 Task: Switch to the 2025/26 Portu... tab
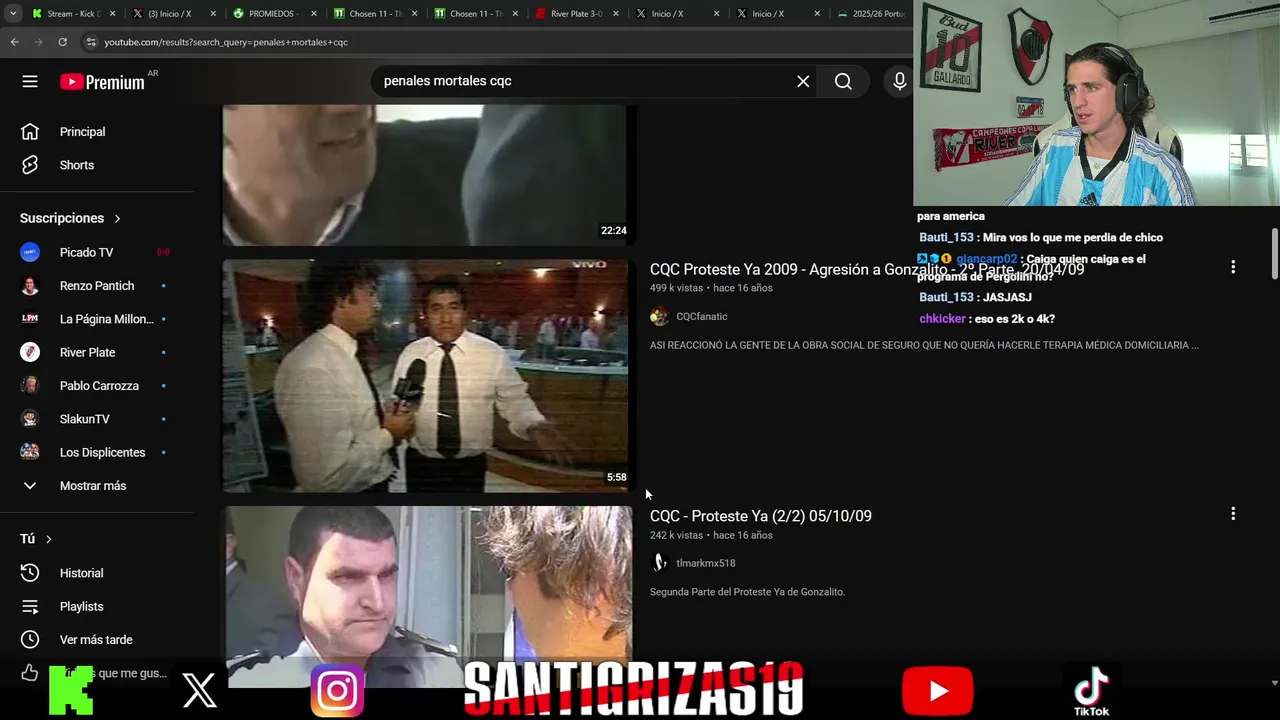872,14
